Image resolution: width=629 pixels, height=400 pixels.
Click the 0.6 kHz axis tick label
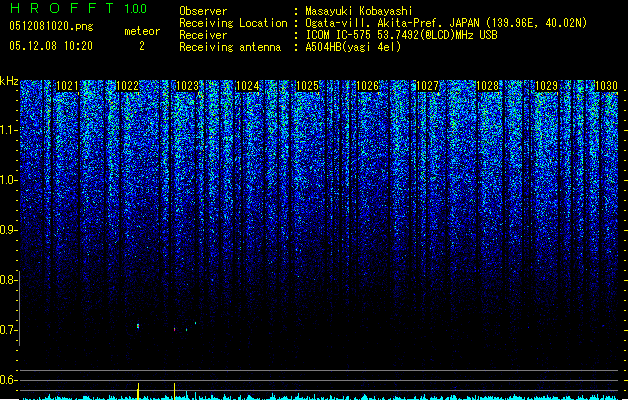pyautogui.click(x=8, y=380)
